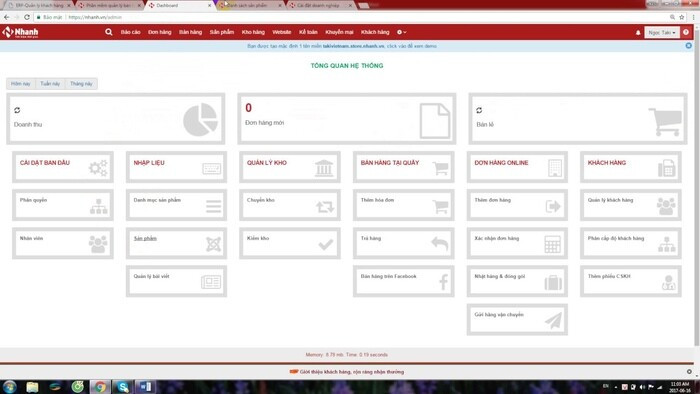
Task: Refresh the Bán lẻ retail widget
Action: tap(479, 110)
